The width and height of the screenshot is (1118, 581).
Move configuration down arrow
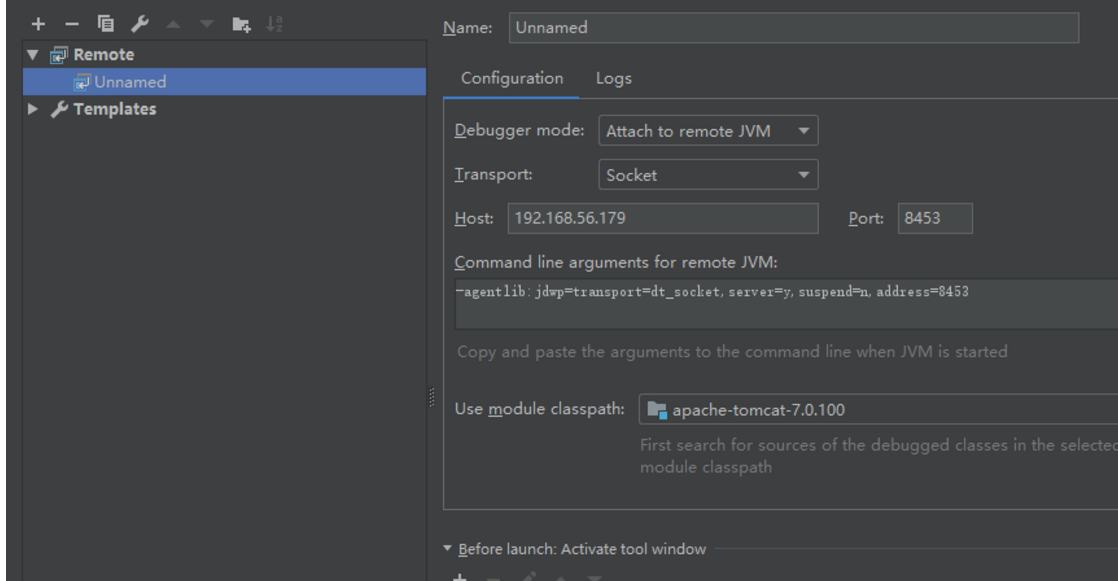207,24
